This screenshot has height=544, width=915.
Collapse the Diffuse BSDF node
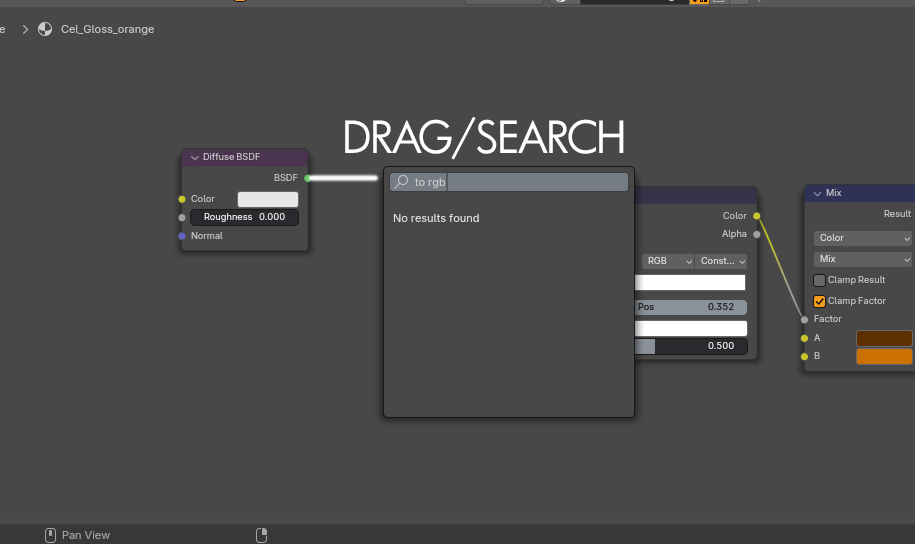[194, 157]
